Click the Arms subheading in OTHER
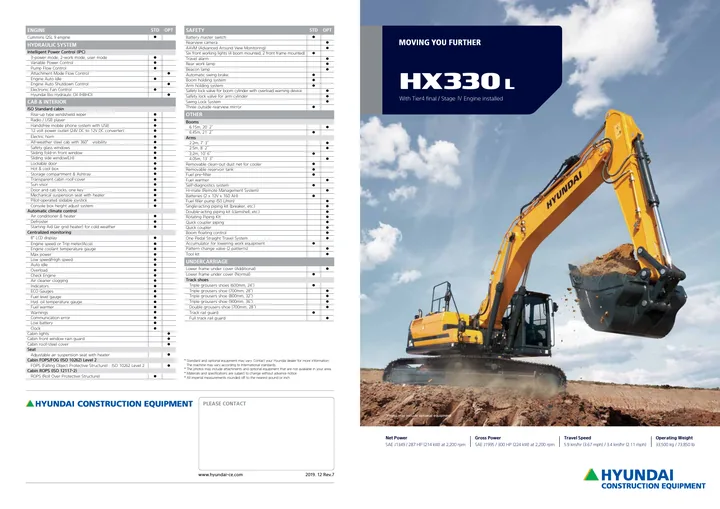This screenshot has width=720, height=509. tap(259, 138)
